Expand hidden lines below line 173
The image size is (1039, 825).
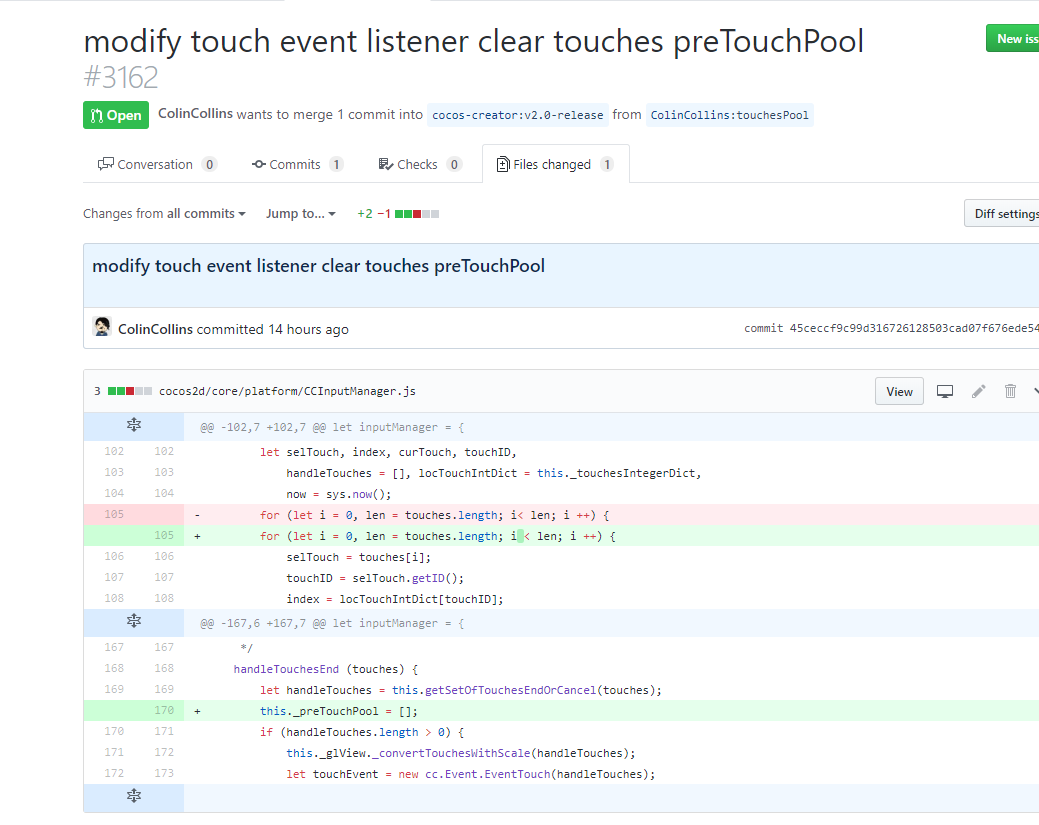[134, 797]
